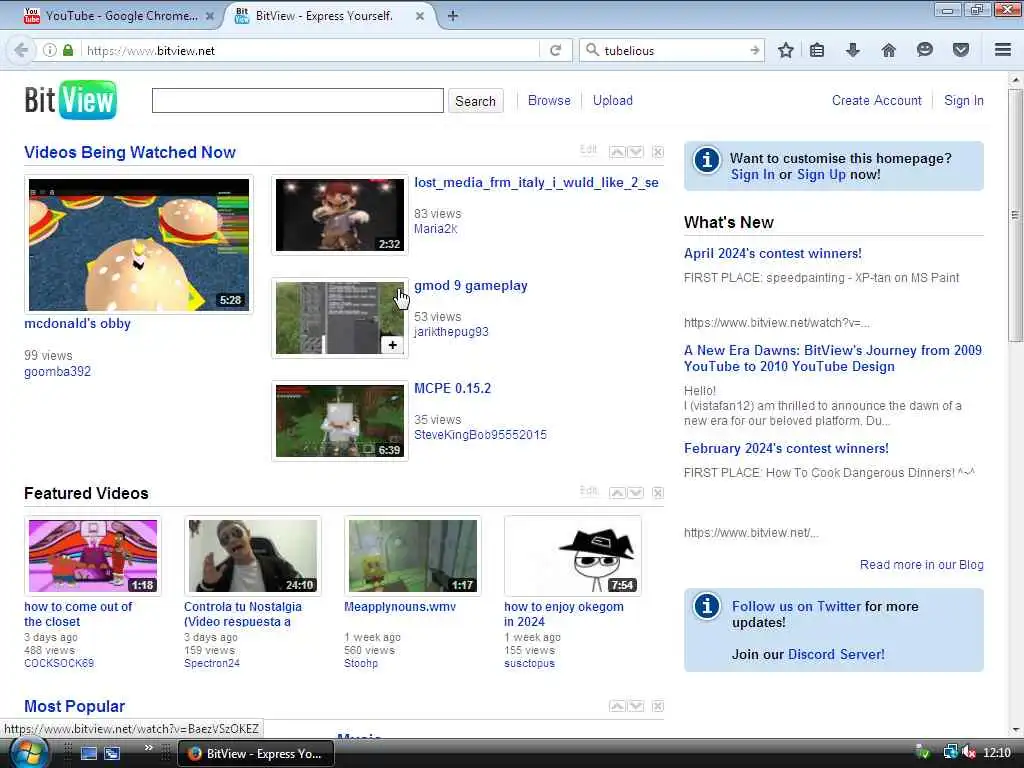Screen dimensions: 1024x768
Task: Click the BitView logo
Action: coord(71,100)
